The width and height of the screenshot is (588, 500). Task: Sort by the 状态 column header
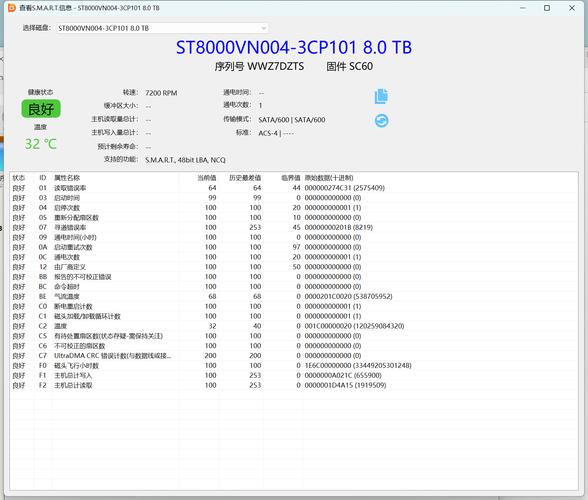pyautogui.click(x=18, y=178)
